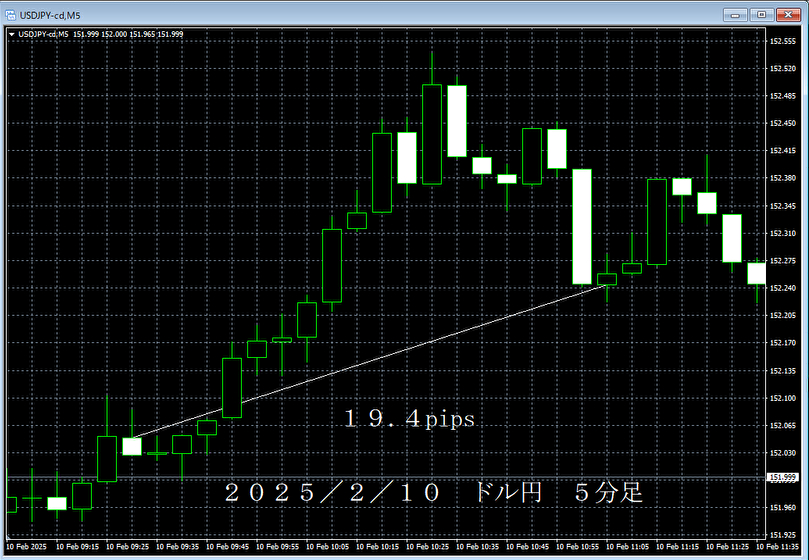809x560 pixels.
Task: Open the triangle dropdown beside USDJPY-cd,M5 label
Action: 12,35
